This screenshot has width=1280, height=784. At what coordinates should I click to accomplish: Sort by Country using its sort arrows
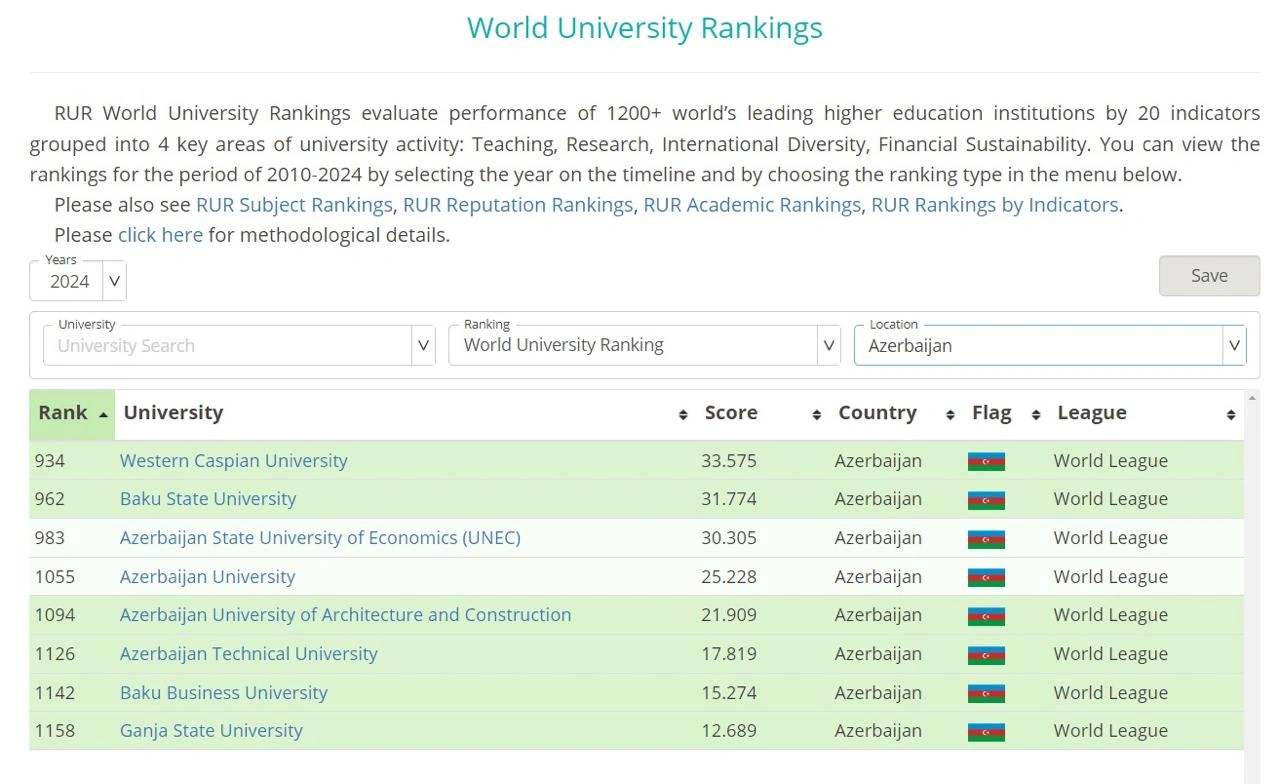(949, 414)
